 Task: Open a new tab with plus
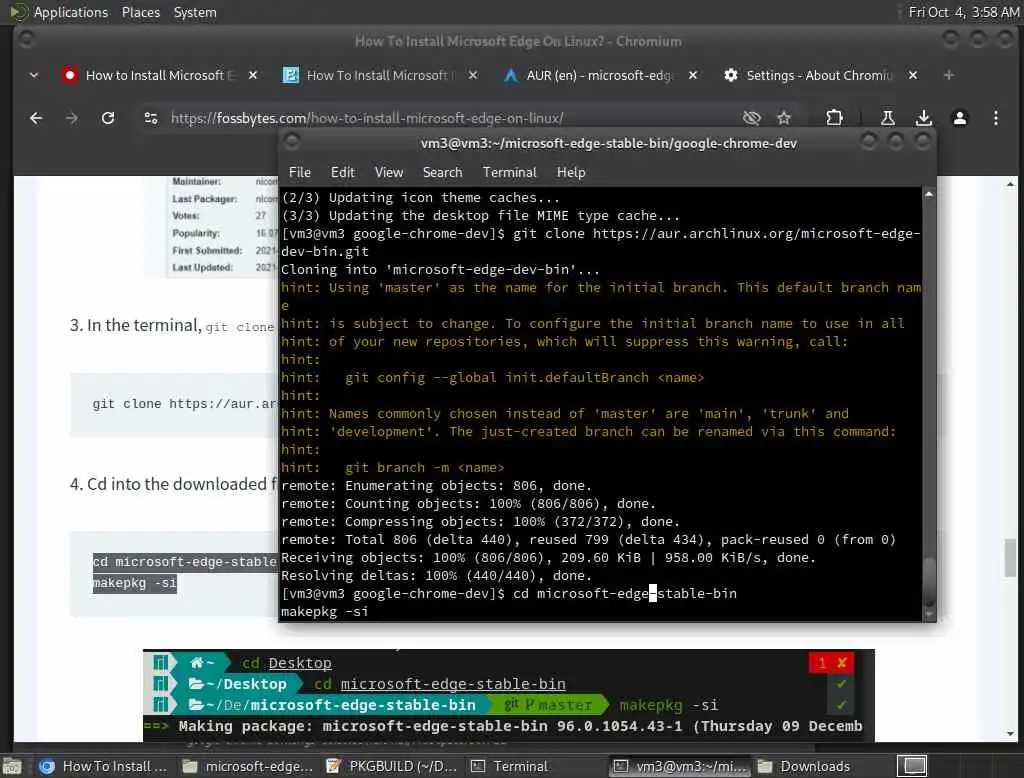pyautogui.click(x=948, y=76)
